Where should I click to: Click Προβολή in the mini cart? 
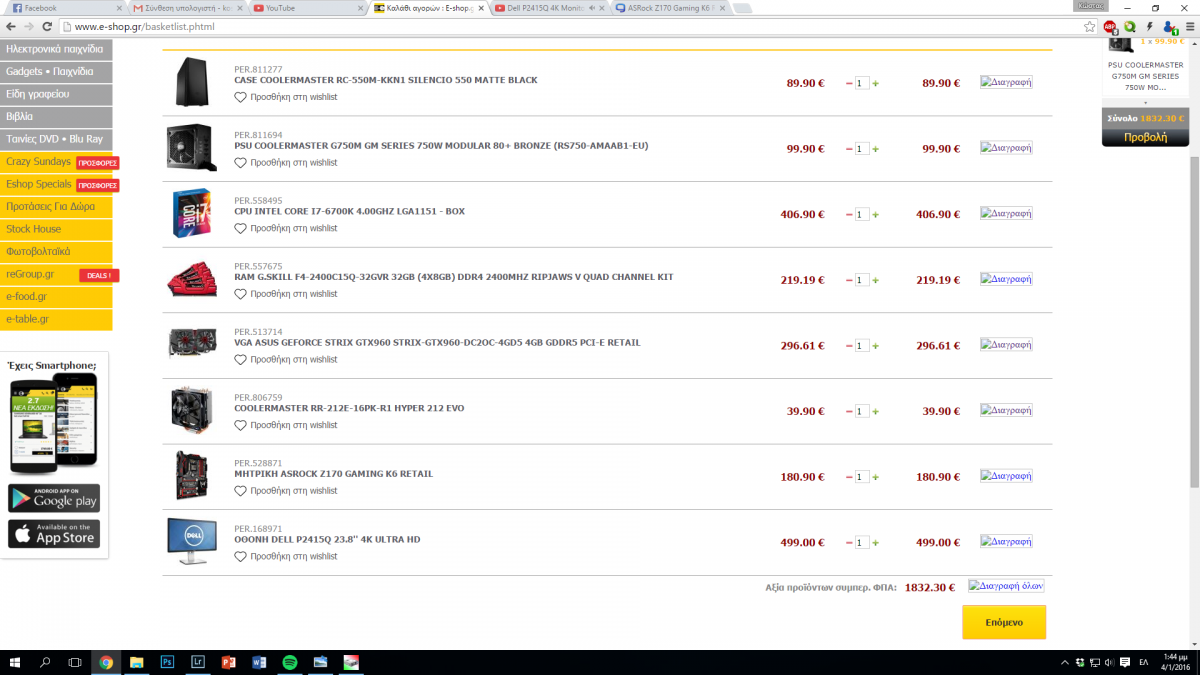pos(1145,138)
